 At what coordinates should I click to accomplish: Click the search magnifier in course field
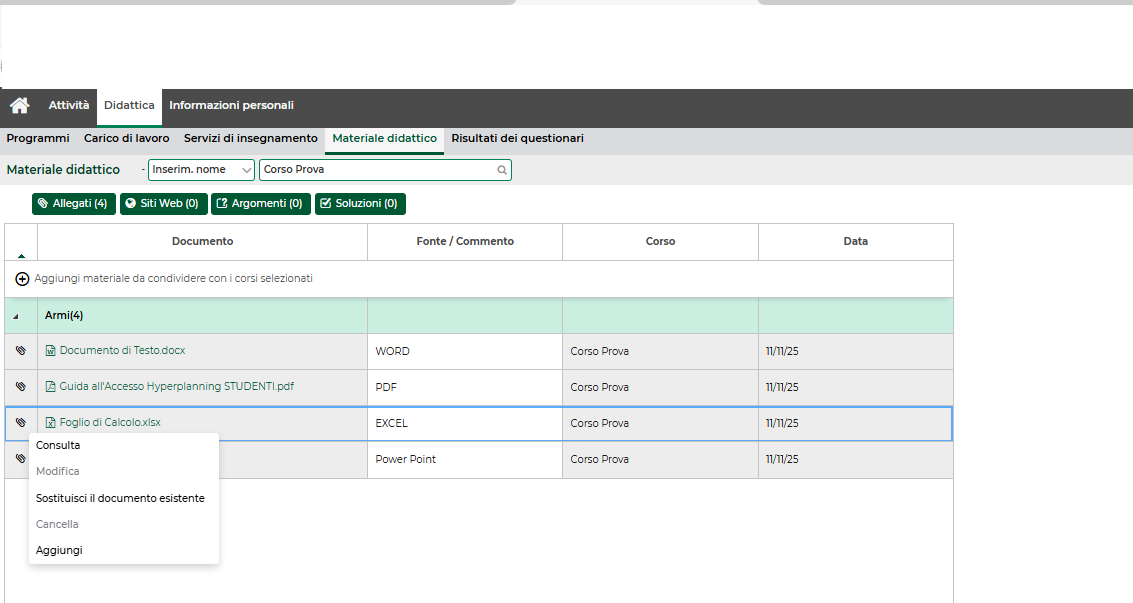tap(502, 170)
